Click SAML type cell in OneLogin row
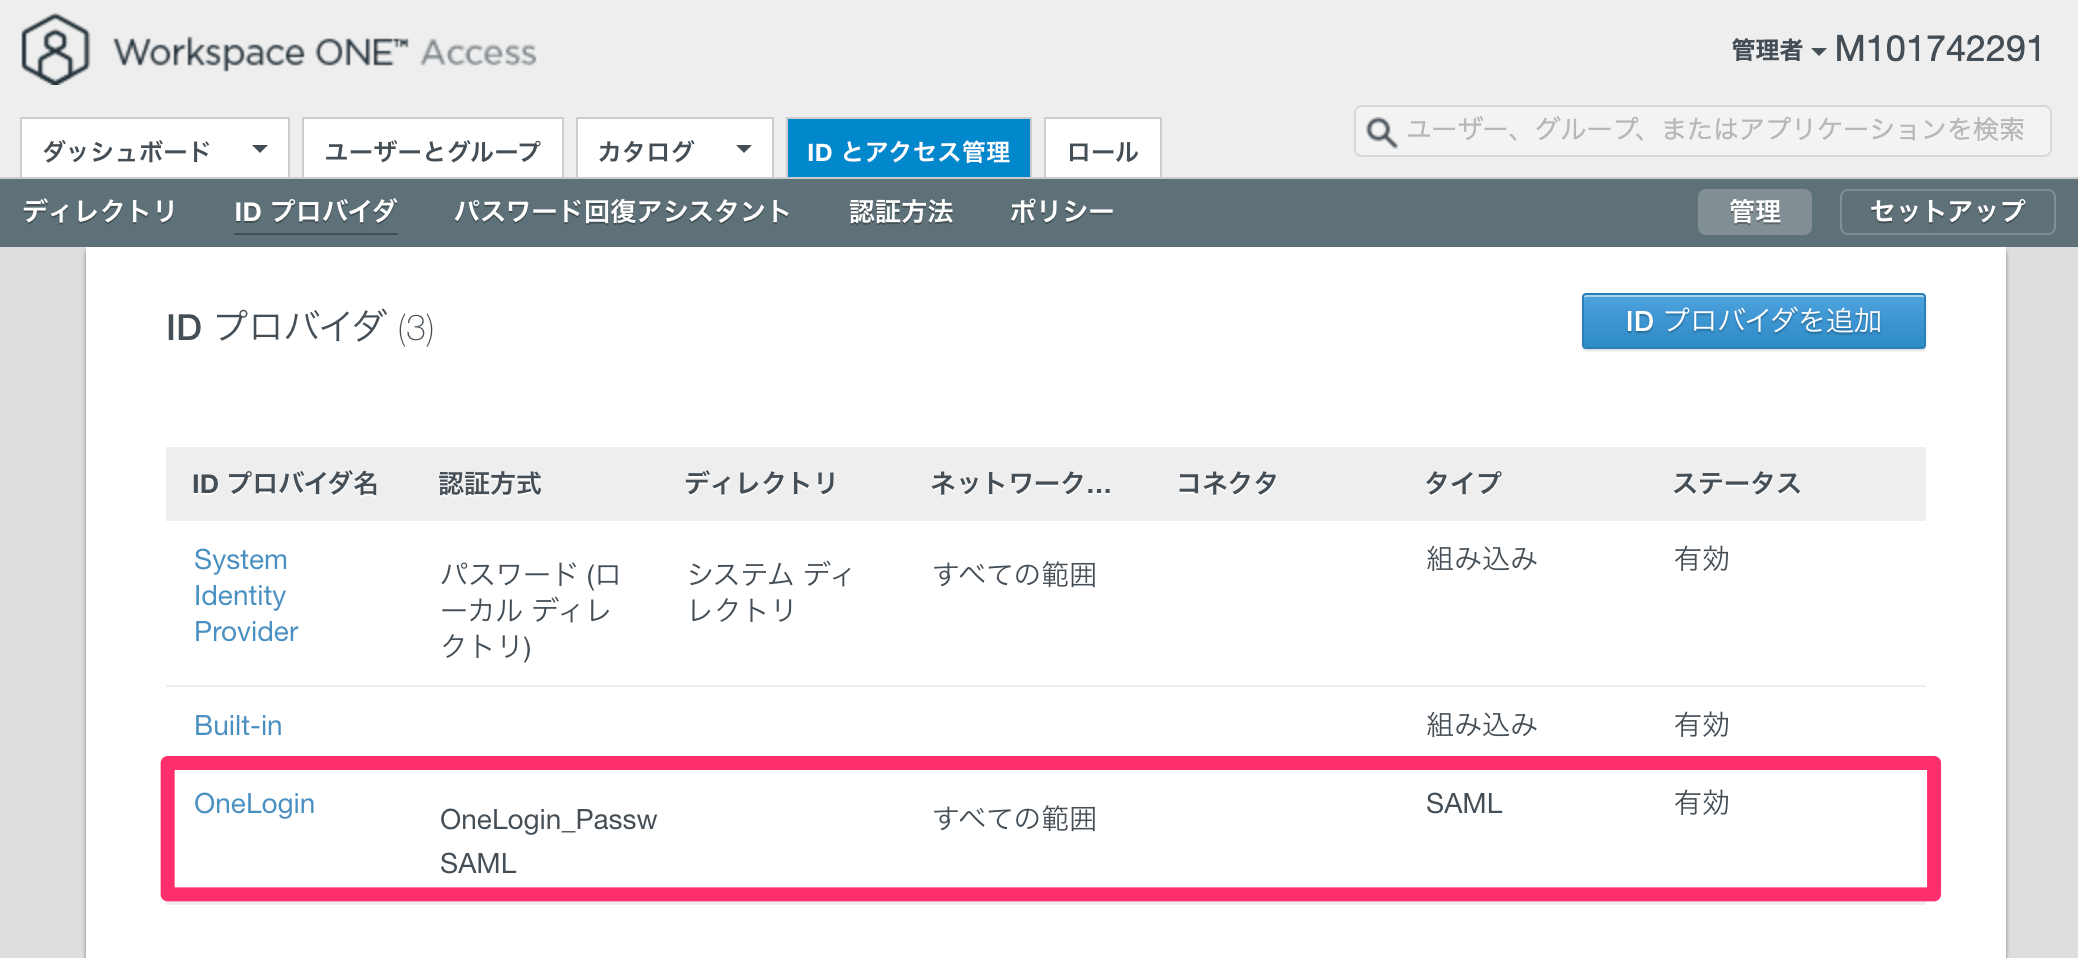This screenshot has height=958, width=2078. [x=1464, y=803]
